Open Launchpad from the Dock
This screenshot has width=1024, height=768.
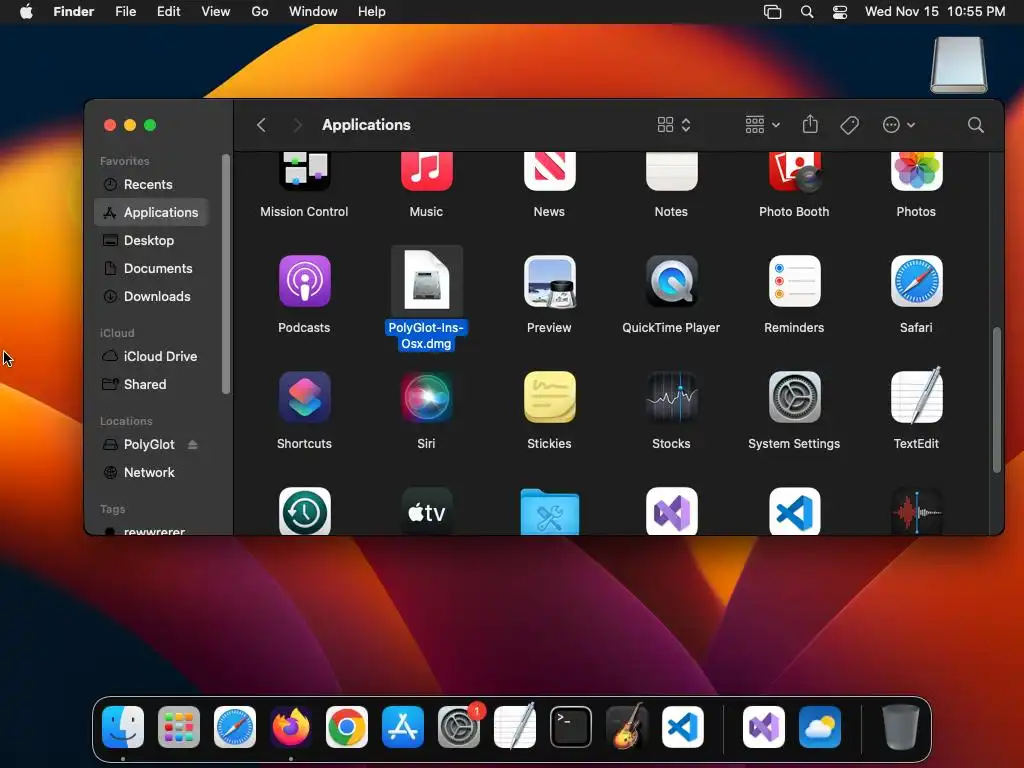pyautogui.click(x=179, y=726)
